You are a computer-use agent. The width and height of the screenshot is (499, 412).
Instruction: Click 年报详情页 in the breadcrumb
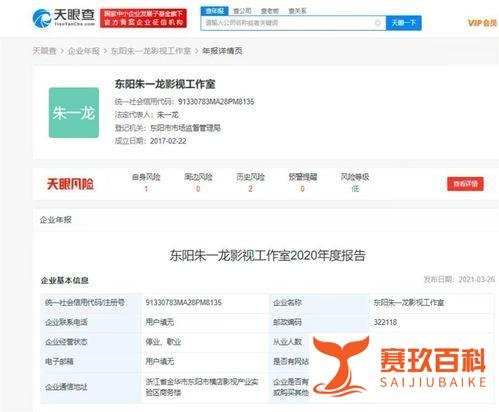click(222, 51)
